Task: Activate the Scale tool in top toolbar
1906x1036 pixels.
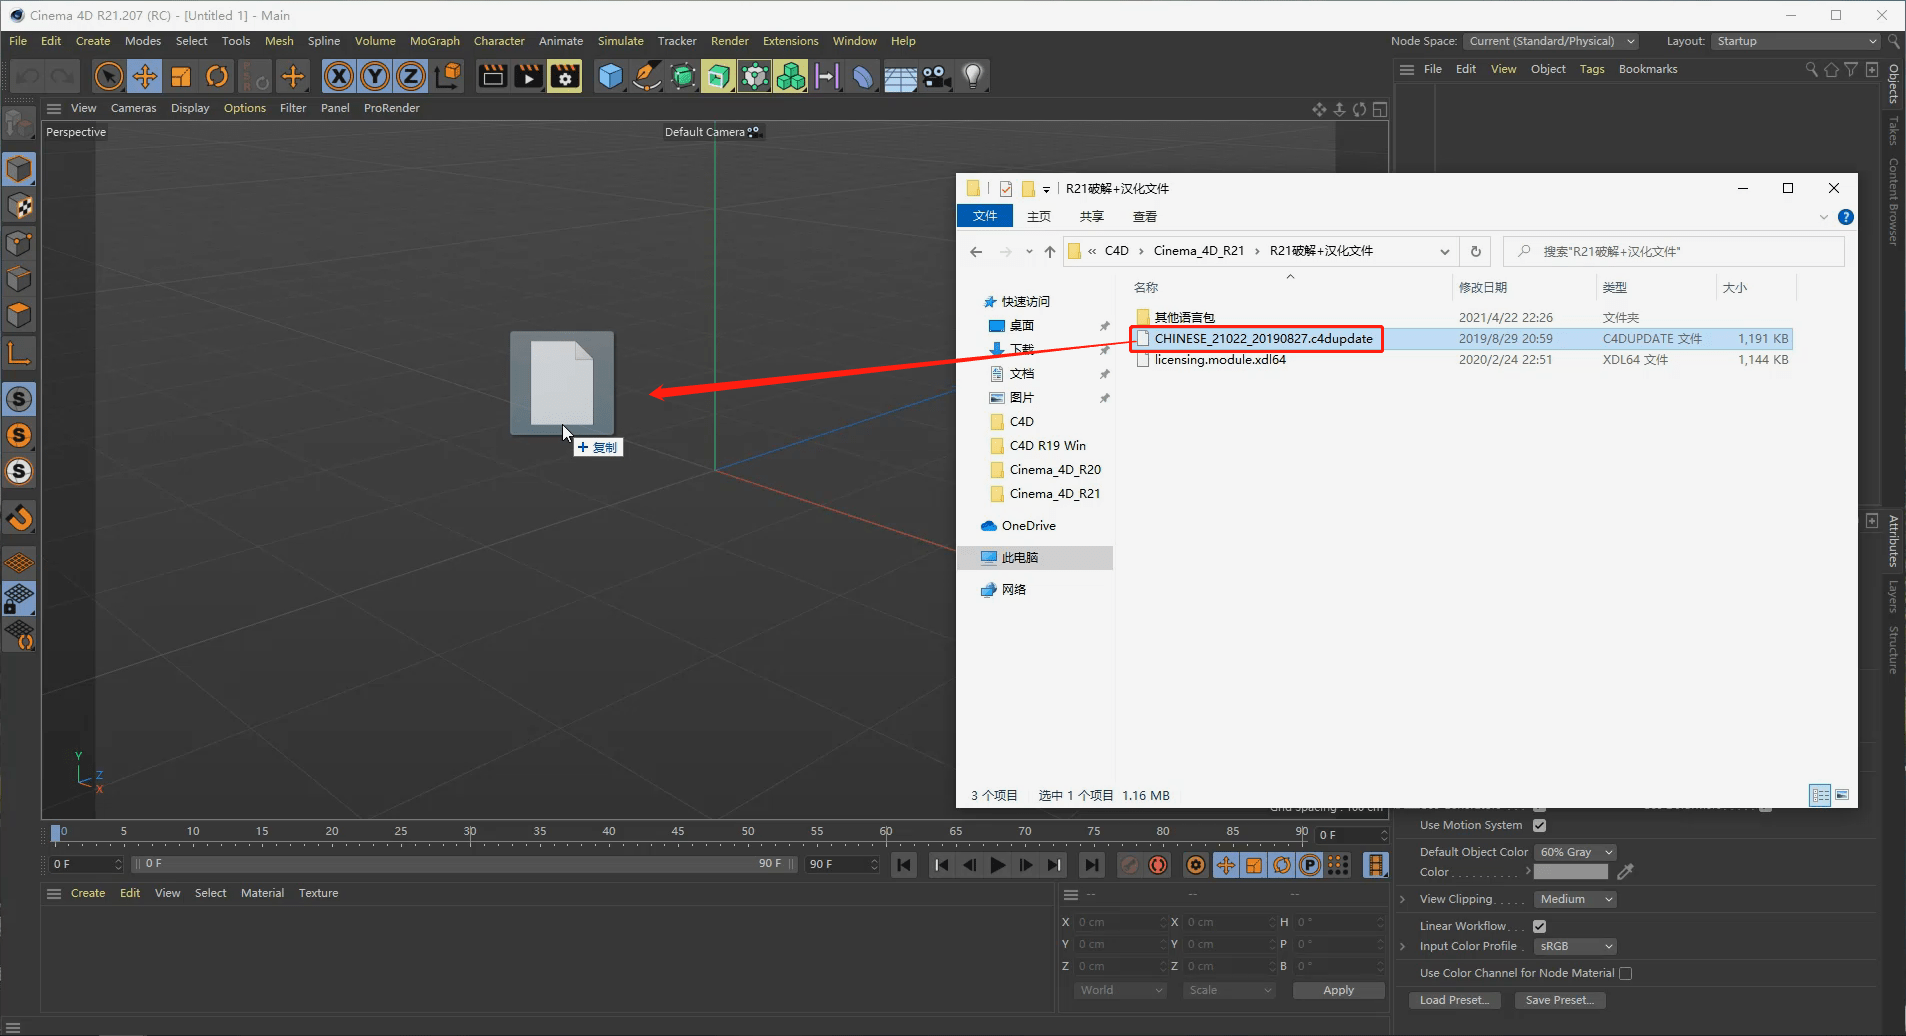Action: [x=181, y=76]
